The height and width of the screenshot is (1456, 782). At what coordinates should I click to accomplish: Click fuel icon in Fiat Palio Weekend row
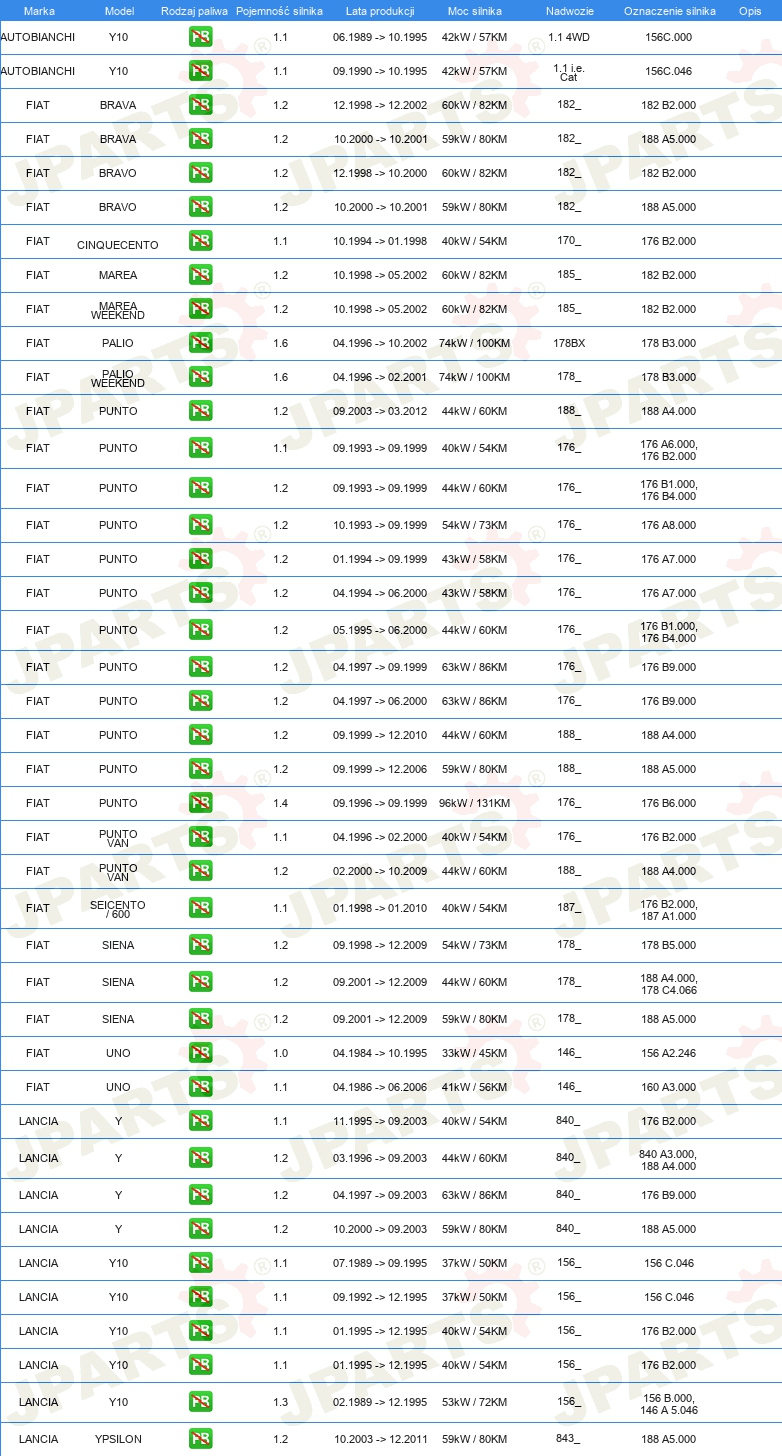(x=200, y=377)
